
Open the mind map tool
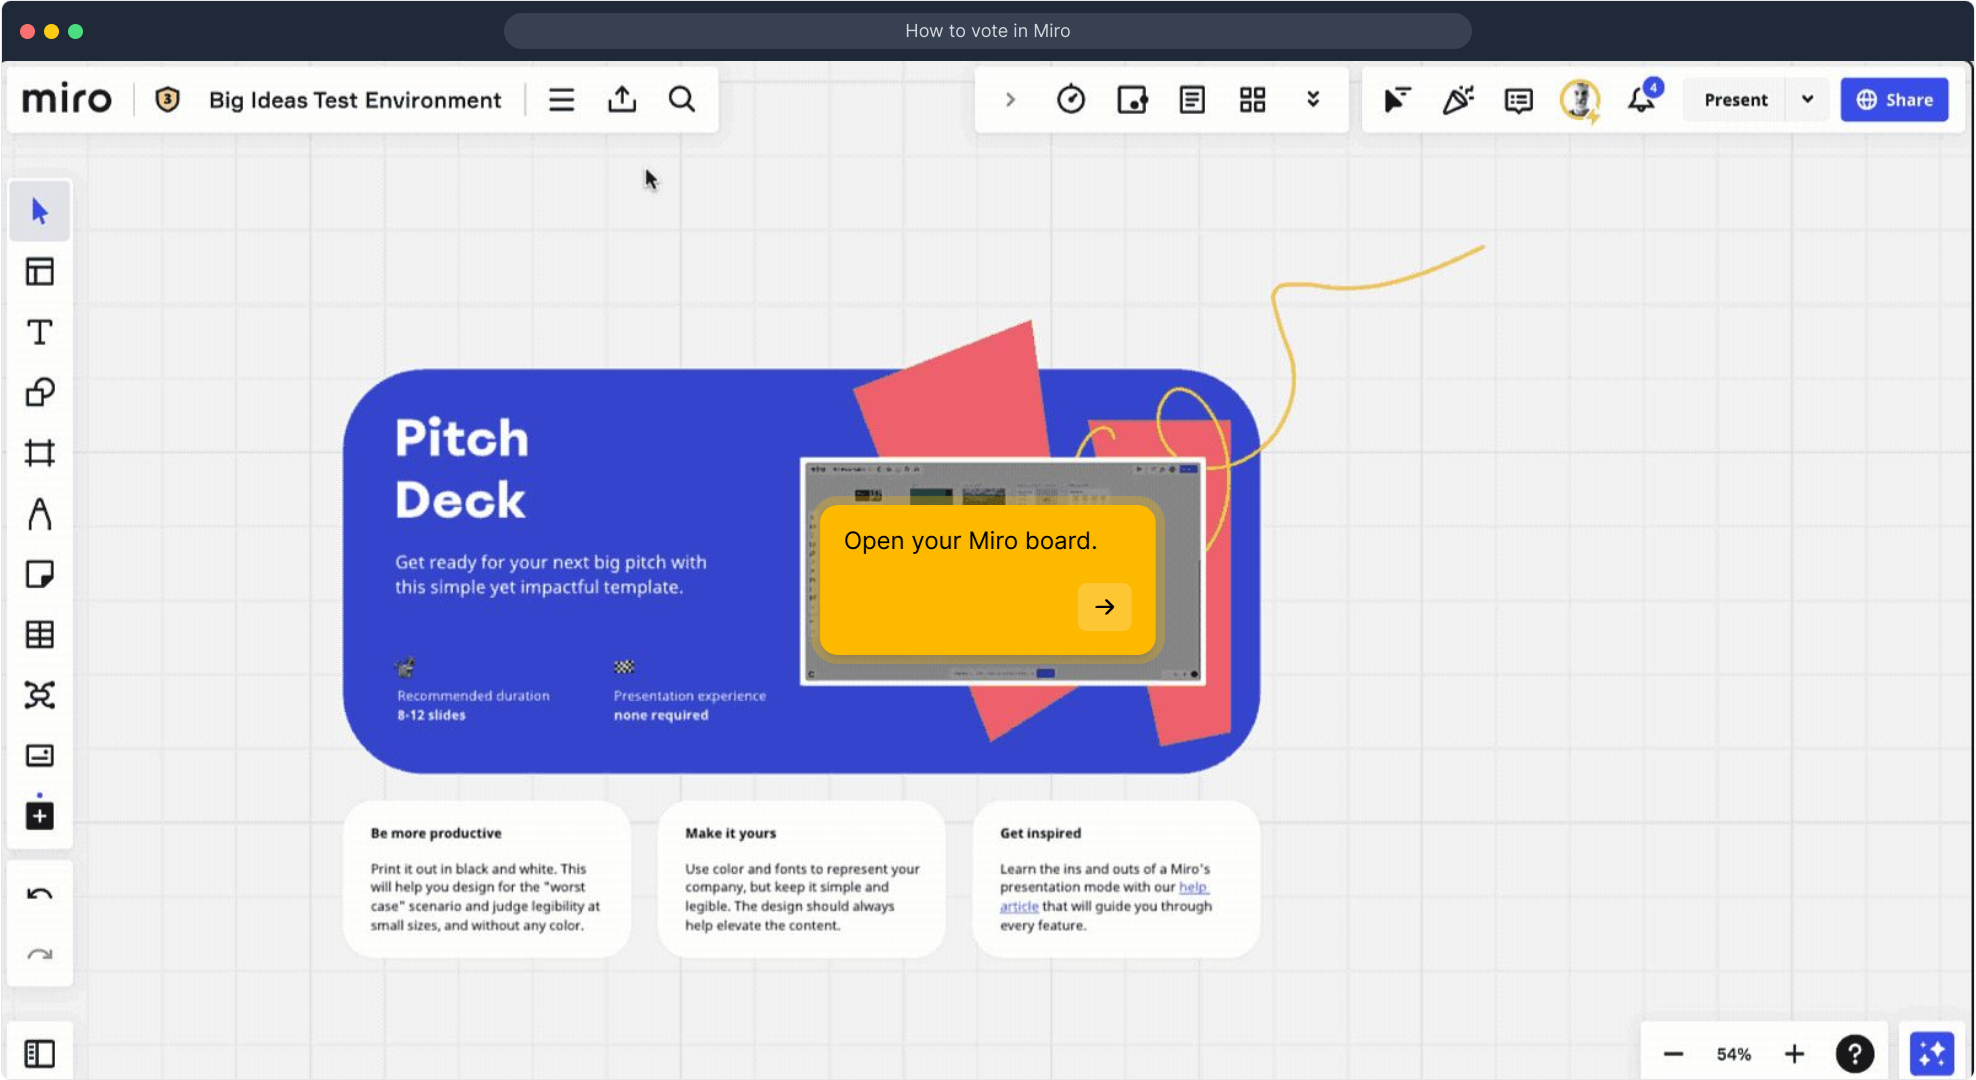coord(40,695)
